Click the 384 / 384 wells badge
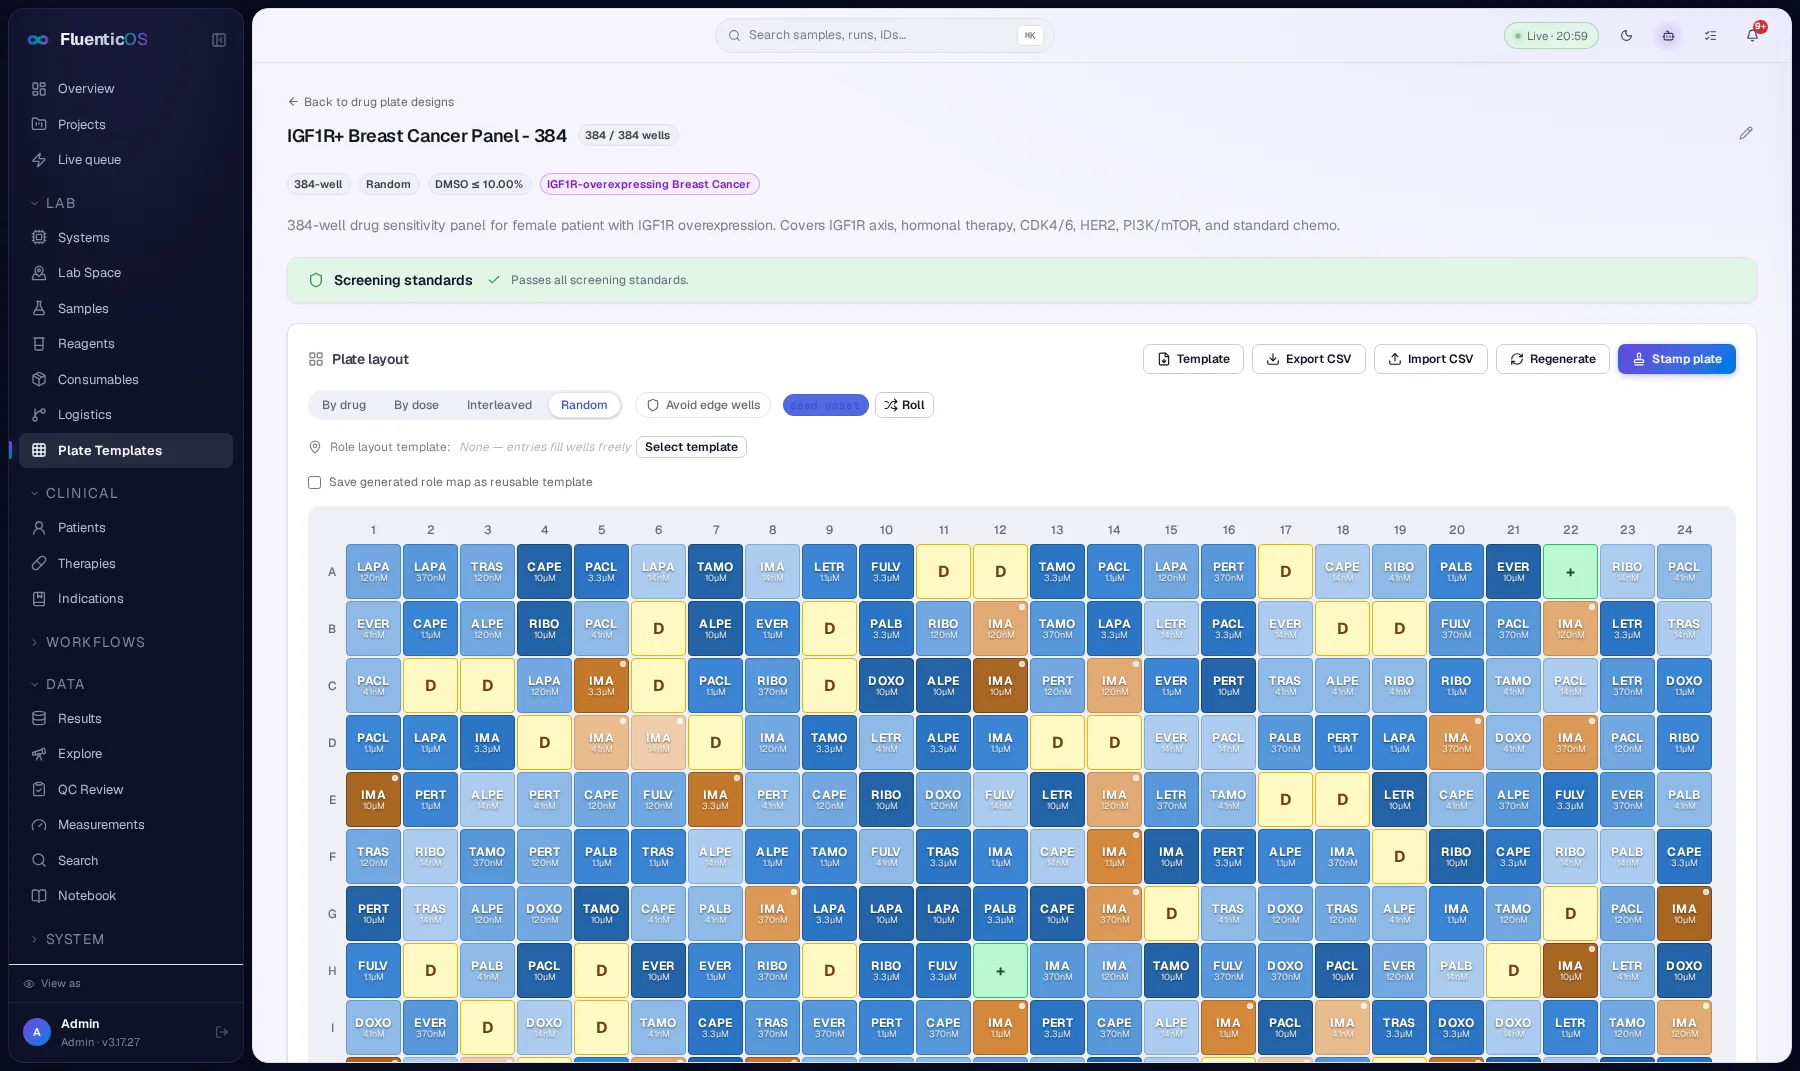The image size is (1800, 1071). 628,135
